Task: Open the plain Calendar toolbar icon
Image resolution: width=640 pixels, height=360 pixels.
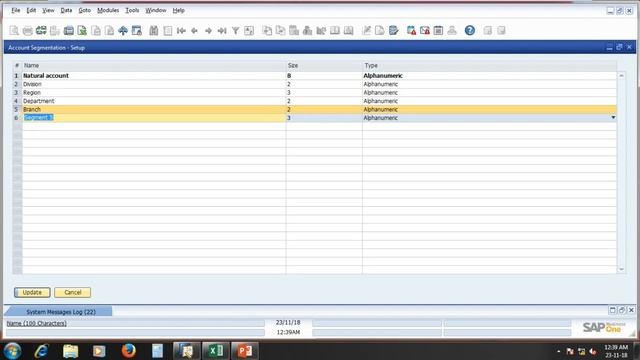Action: click(x=438, y=31)
